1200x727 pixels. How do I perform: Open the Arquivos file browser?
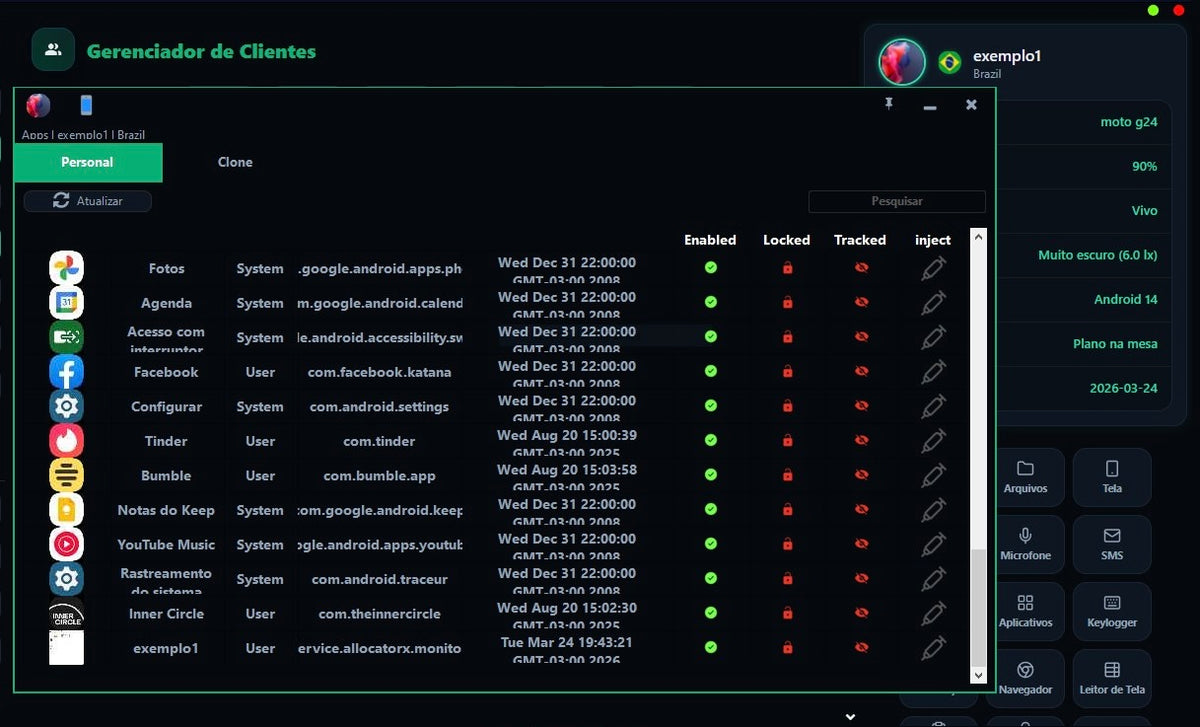pos(1025,478)
